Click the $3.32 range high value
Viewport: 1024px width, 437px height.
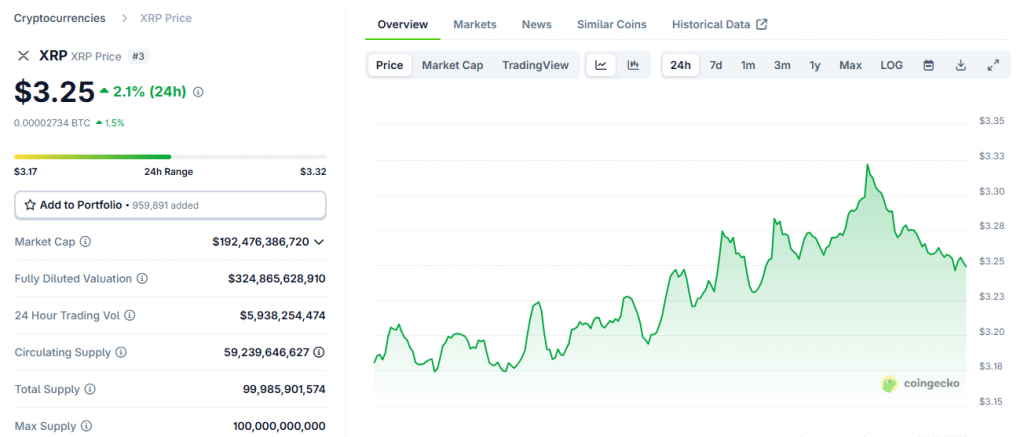[x=313, y=172]
